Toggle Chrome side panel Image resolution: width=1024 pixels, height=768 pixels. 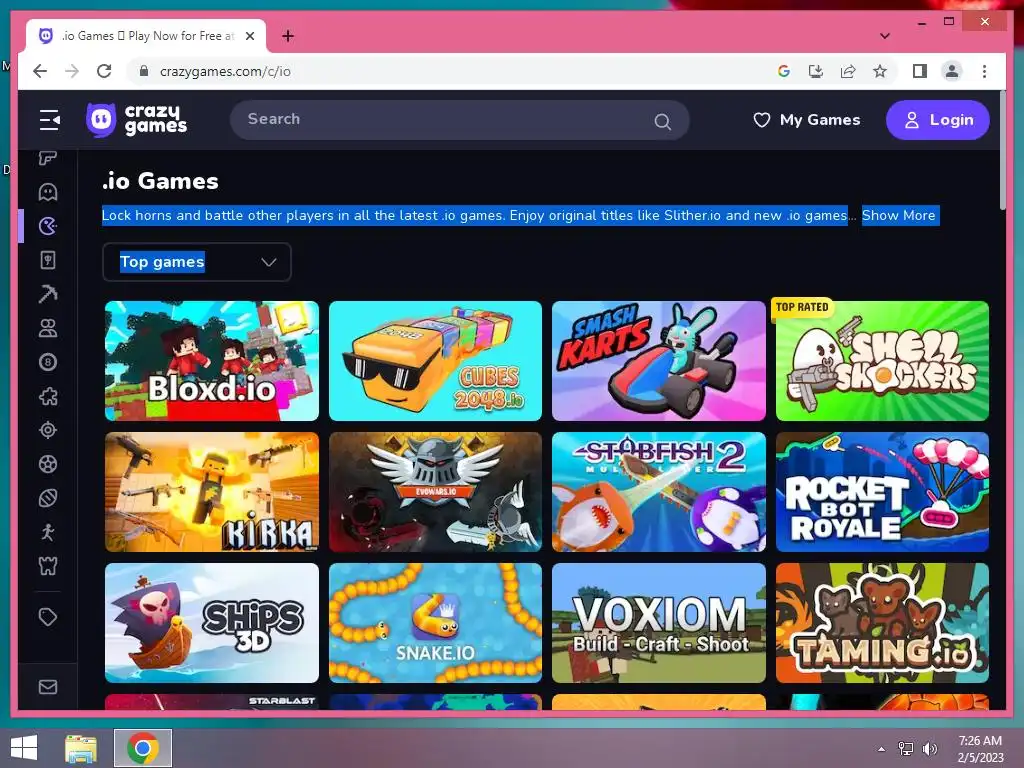coord(920,71)
